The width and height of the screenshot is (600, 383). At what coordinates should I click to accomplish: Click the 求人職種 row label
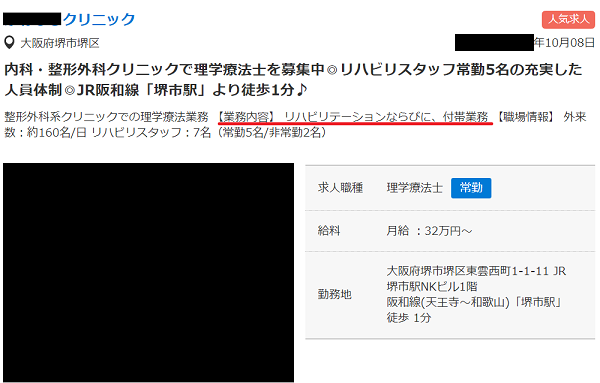pos(340,187)
